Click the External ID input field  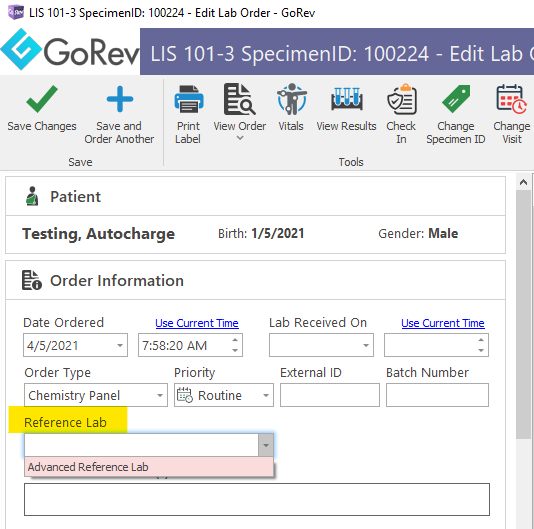tap(330, 395)
